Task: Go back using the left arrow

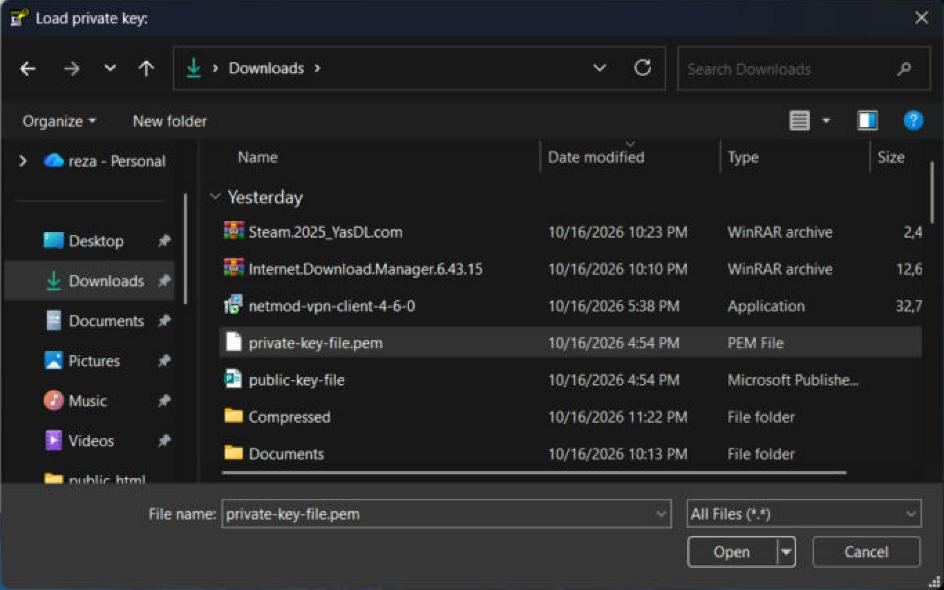Action: (x=28, y=69)
